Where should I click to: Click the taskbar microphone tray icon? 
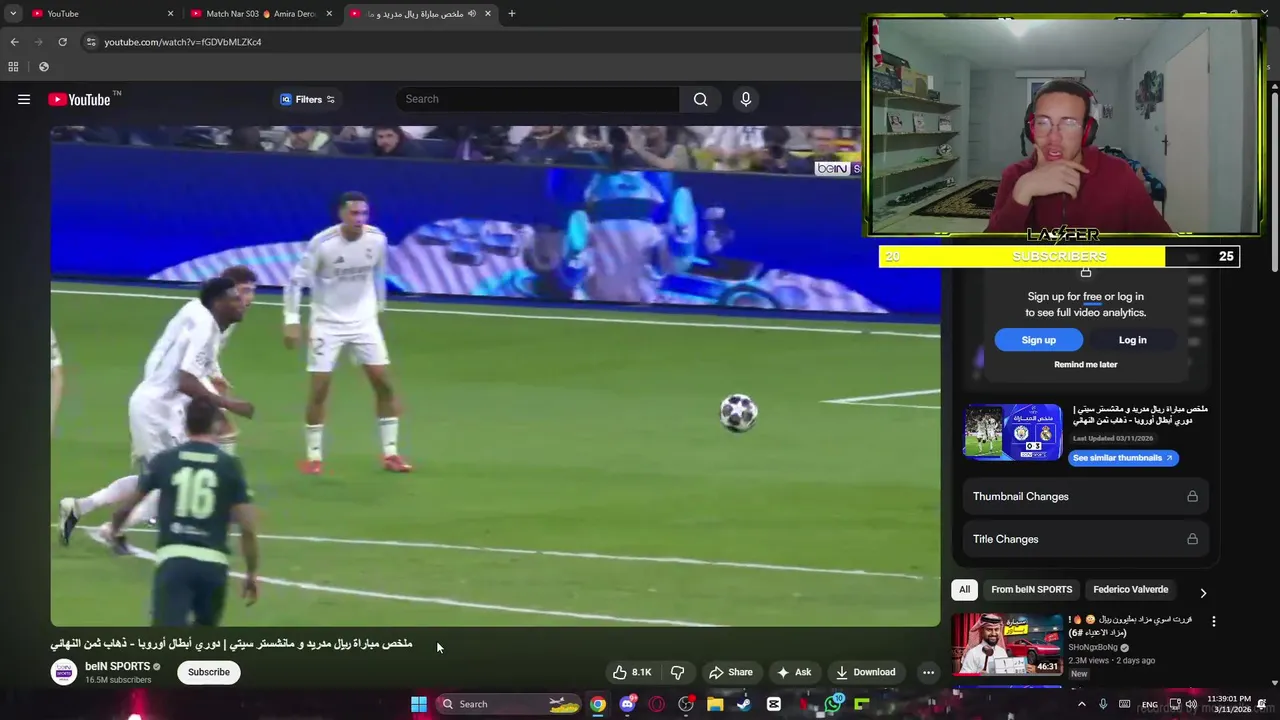(1103, 704)
